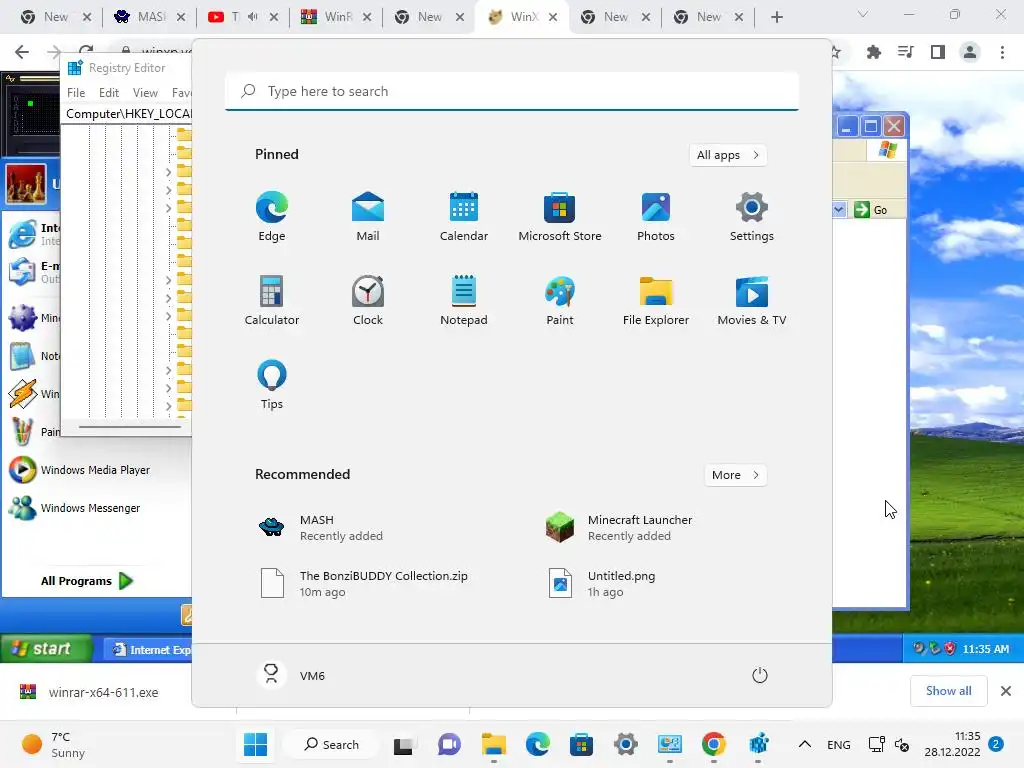Image resolution: width=1024 pixels, height=768 pixels.
Task: Focus the Type here to search field
Action: (512, 91)
